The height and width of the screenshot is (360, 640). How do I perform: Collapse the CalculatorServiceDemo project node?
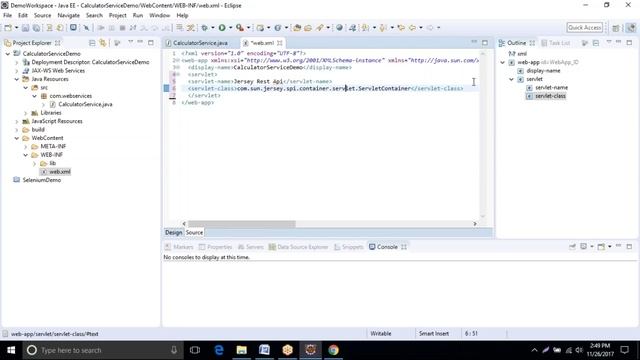8,53
